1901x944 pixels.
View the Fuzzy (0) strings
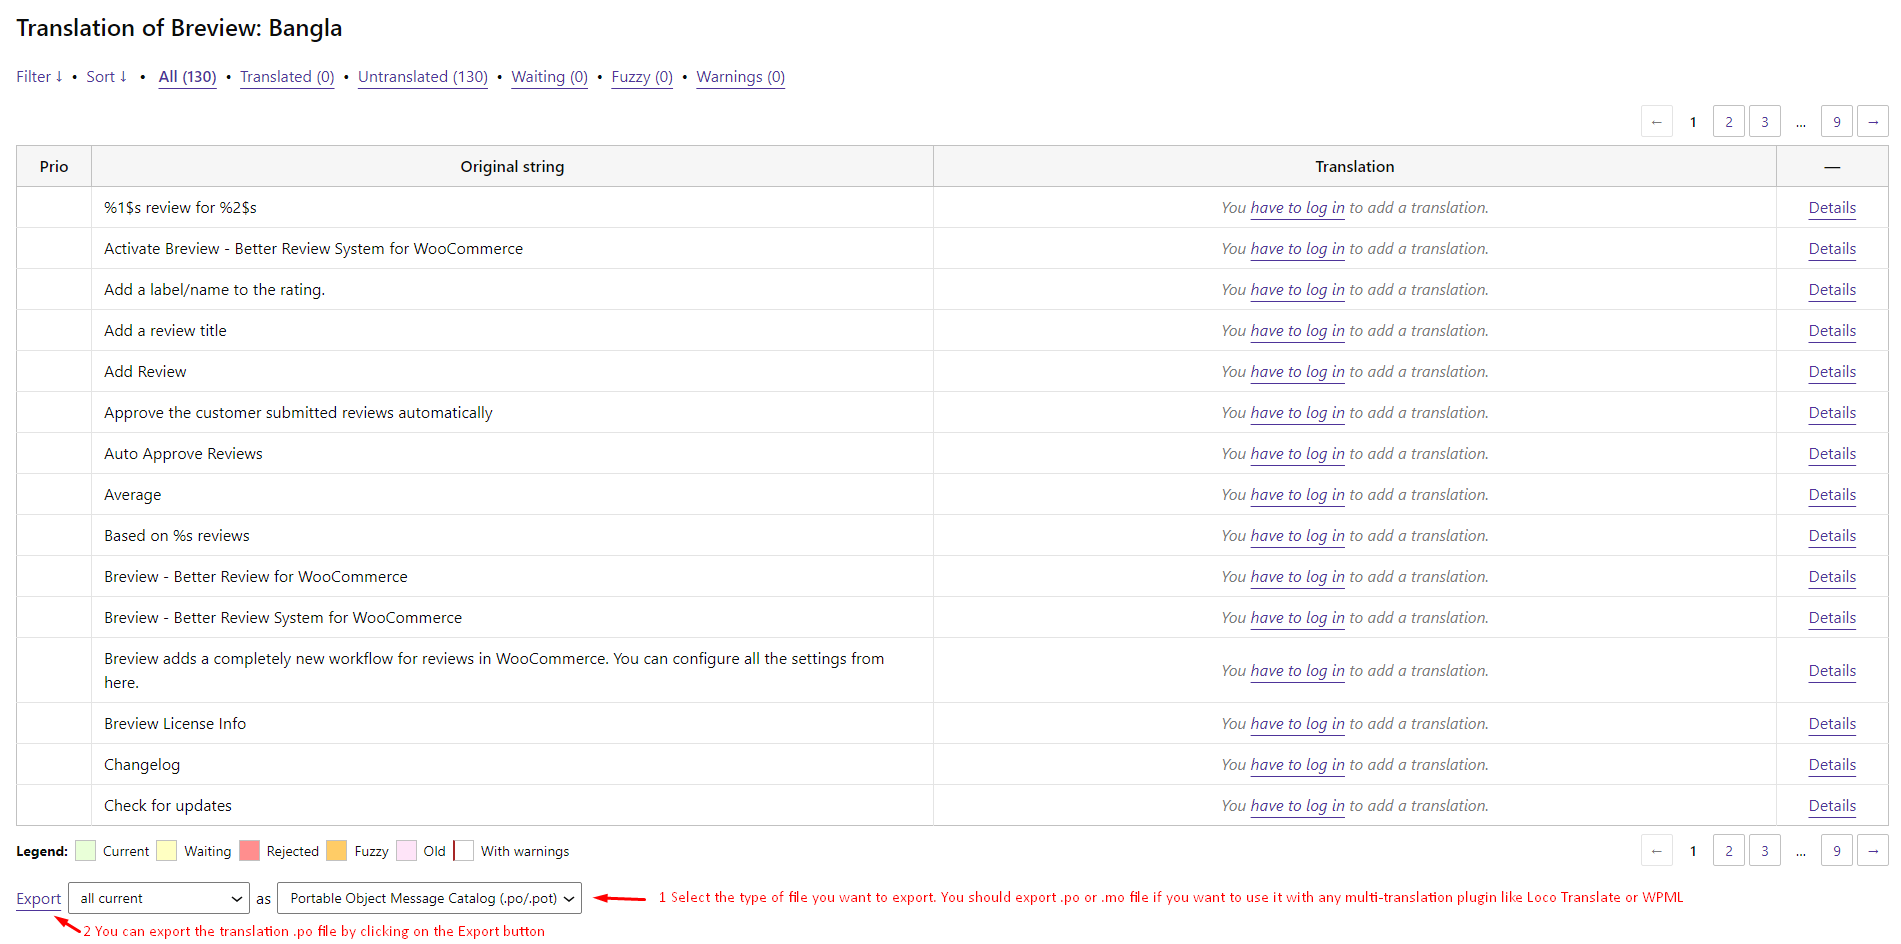[x=641, y=76]
